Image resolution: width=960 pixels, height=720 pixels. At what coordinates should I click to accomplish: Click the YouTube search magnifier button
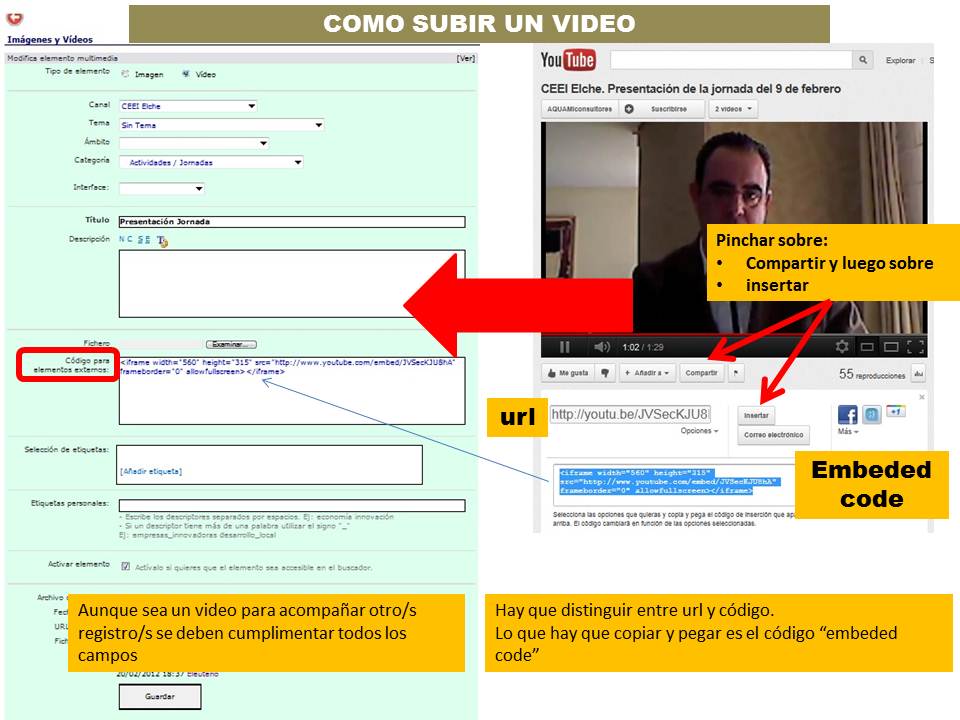pyautogui.click(x=864, y=60)
